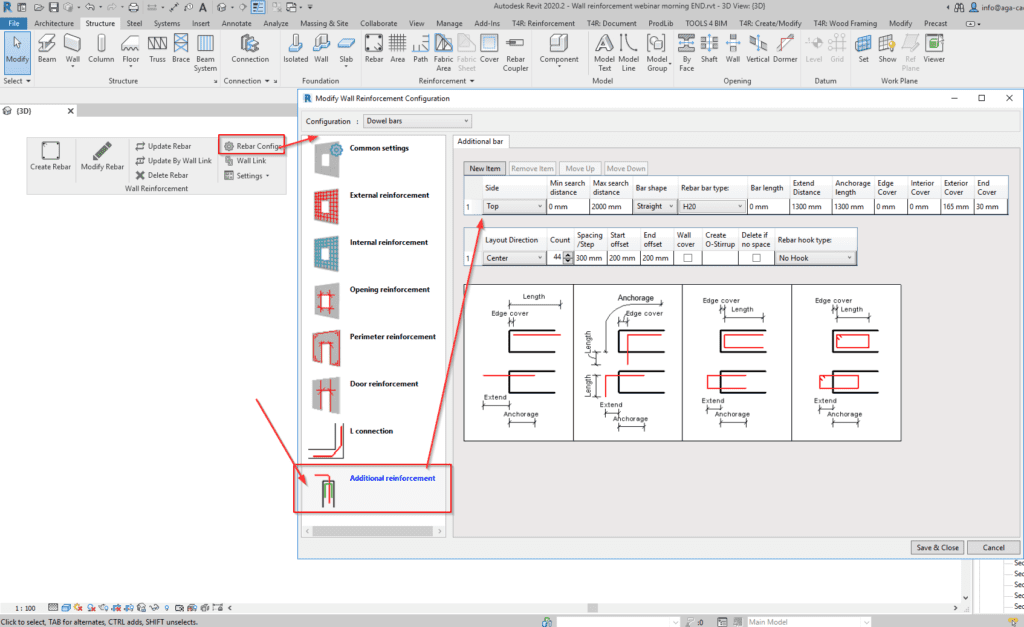
Task: Select the Model Text tool
Action: click(x=604, y=53)
